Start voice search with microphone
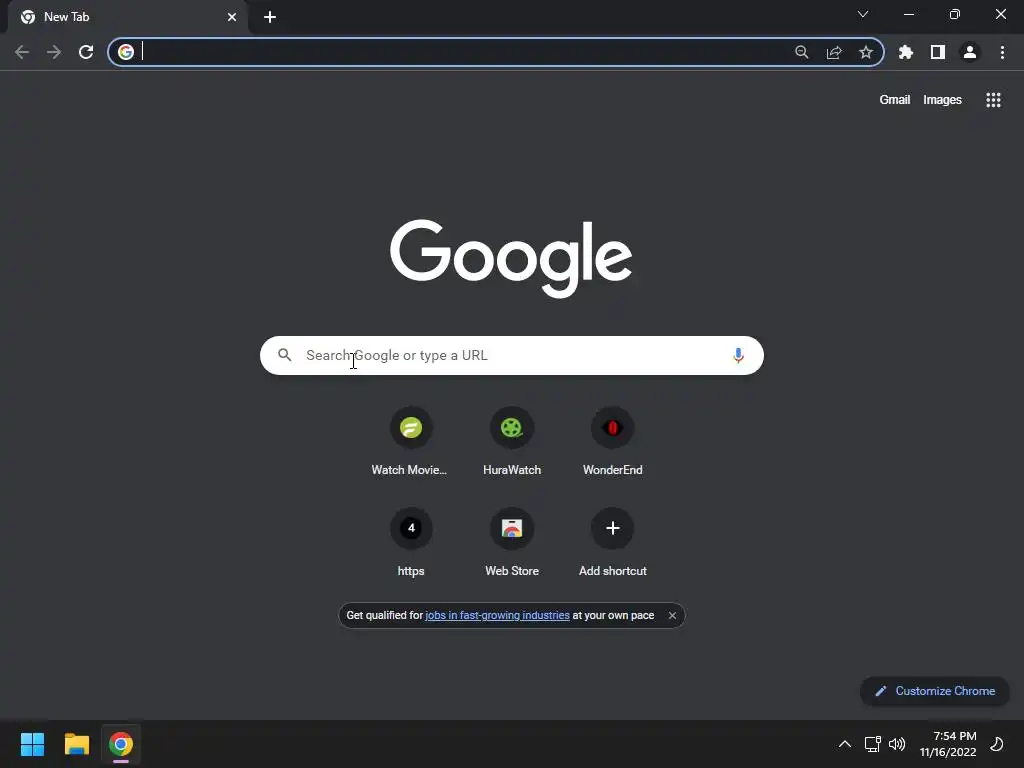Image resolution: width=1024 pixels, height=768 pixels. pyautogui.click(x=738, y=355)
